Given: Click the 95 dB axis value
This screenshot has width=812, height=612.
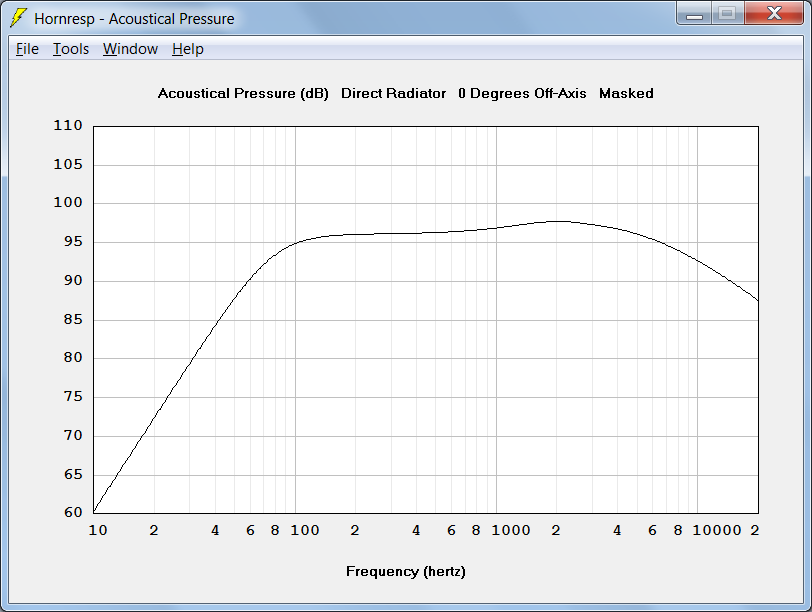Looking at the screenshot, I should tap(73, 241).
